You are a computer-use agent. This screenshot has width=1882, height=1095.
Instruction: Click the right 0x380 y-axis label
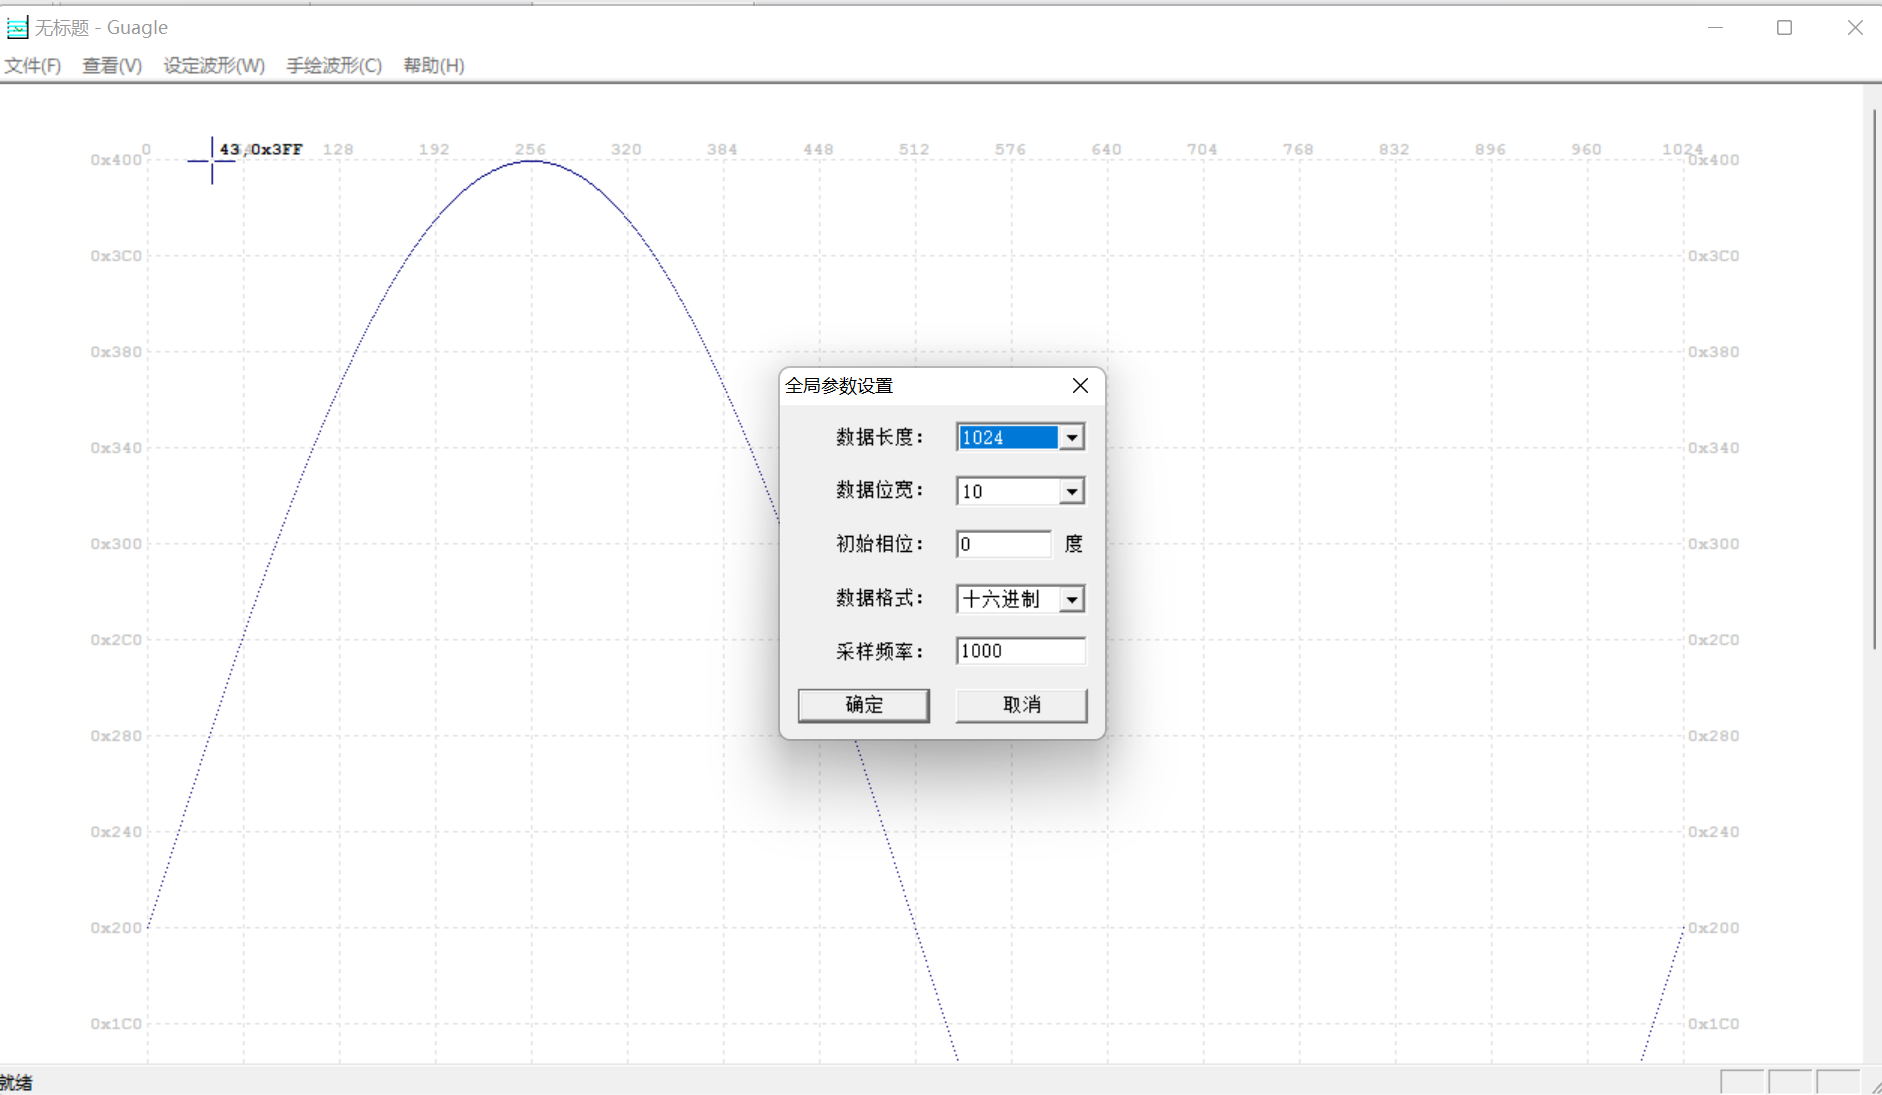click(x=1714, y=352)
